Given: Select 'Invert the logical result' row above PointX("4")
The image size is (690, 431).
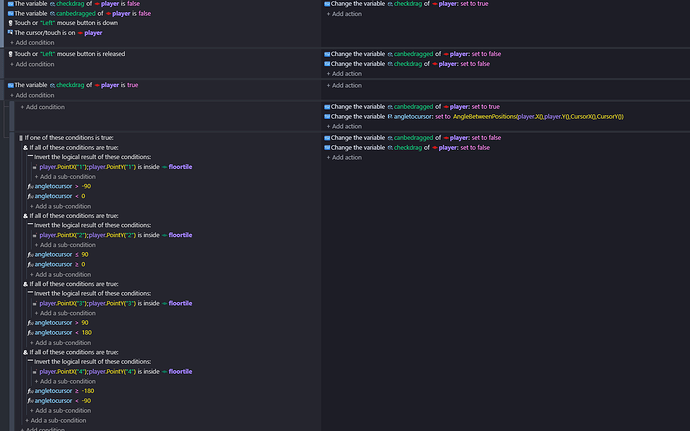Looking at the screenshot, I should 89,361.
